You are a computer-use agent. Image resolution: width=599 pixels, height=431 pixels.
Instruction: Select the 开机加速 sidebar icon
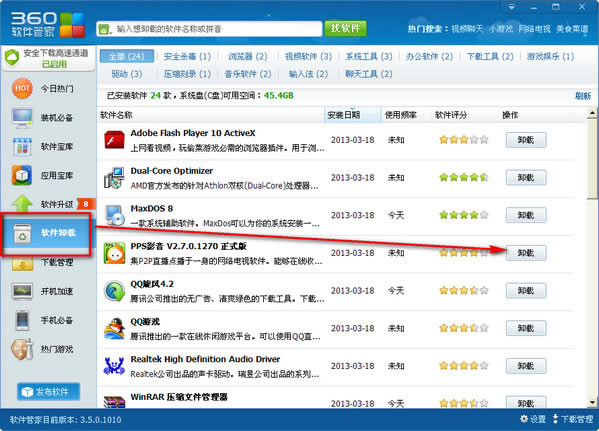22,291
